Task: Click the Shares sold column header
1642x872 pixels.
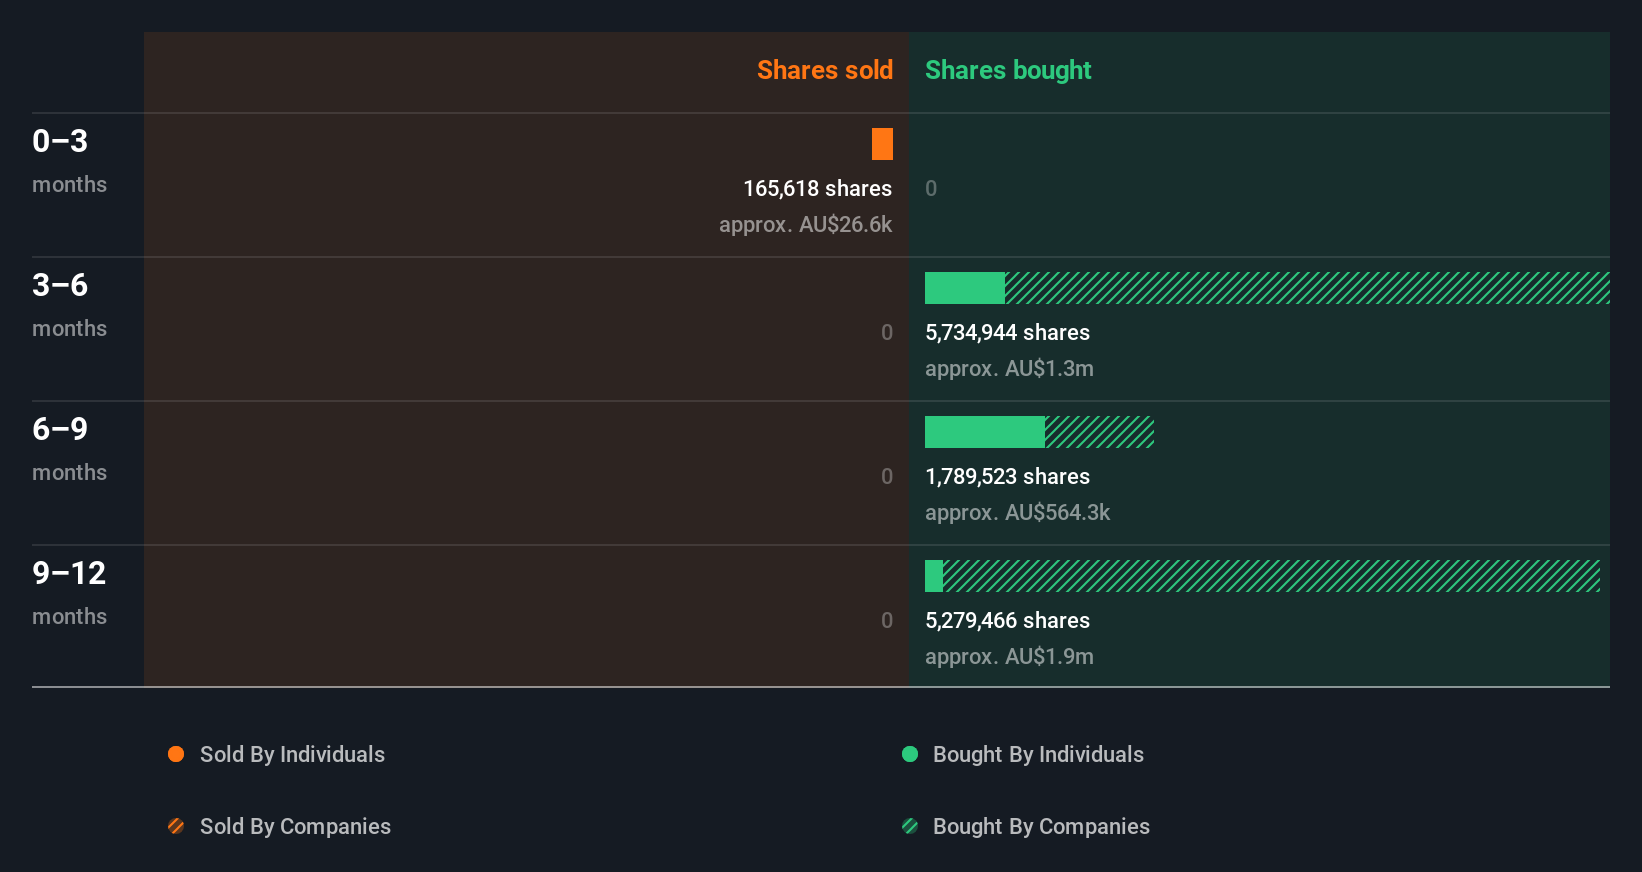Action: point(825,70)
